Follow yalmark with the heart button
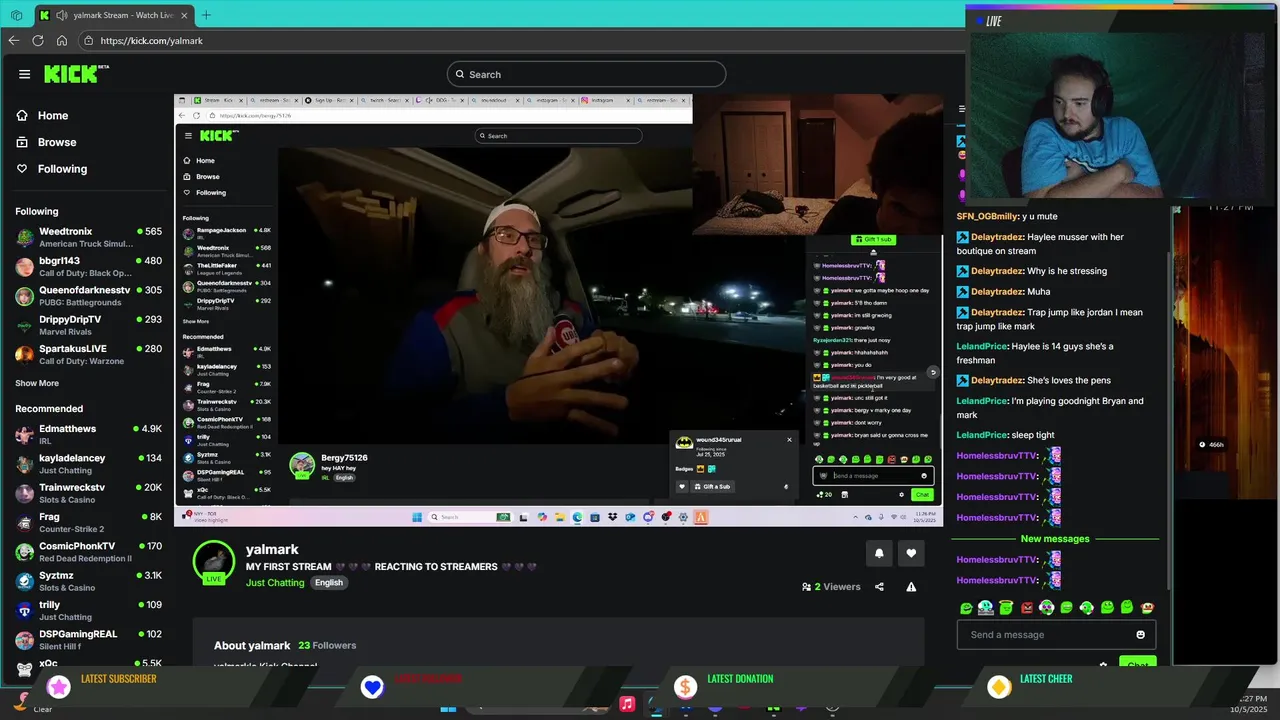 coord(911,553)
